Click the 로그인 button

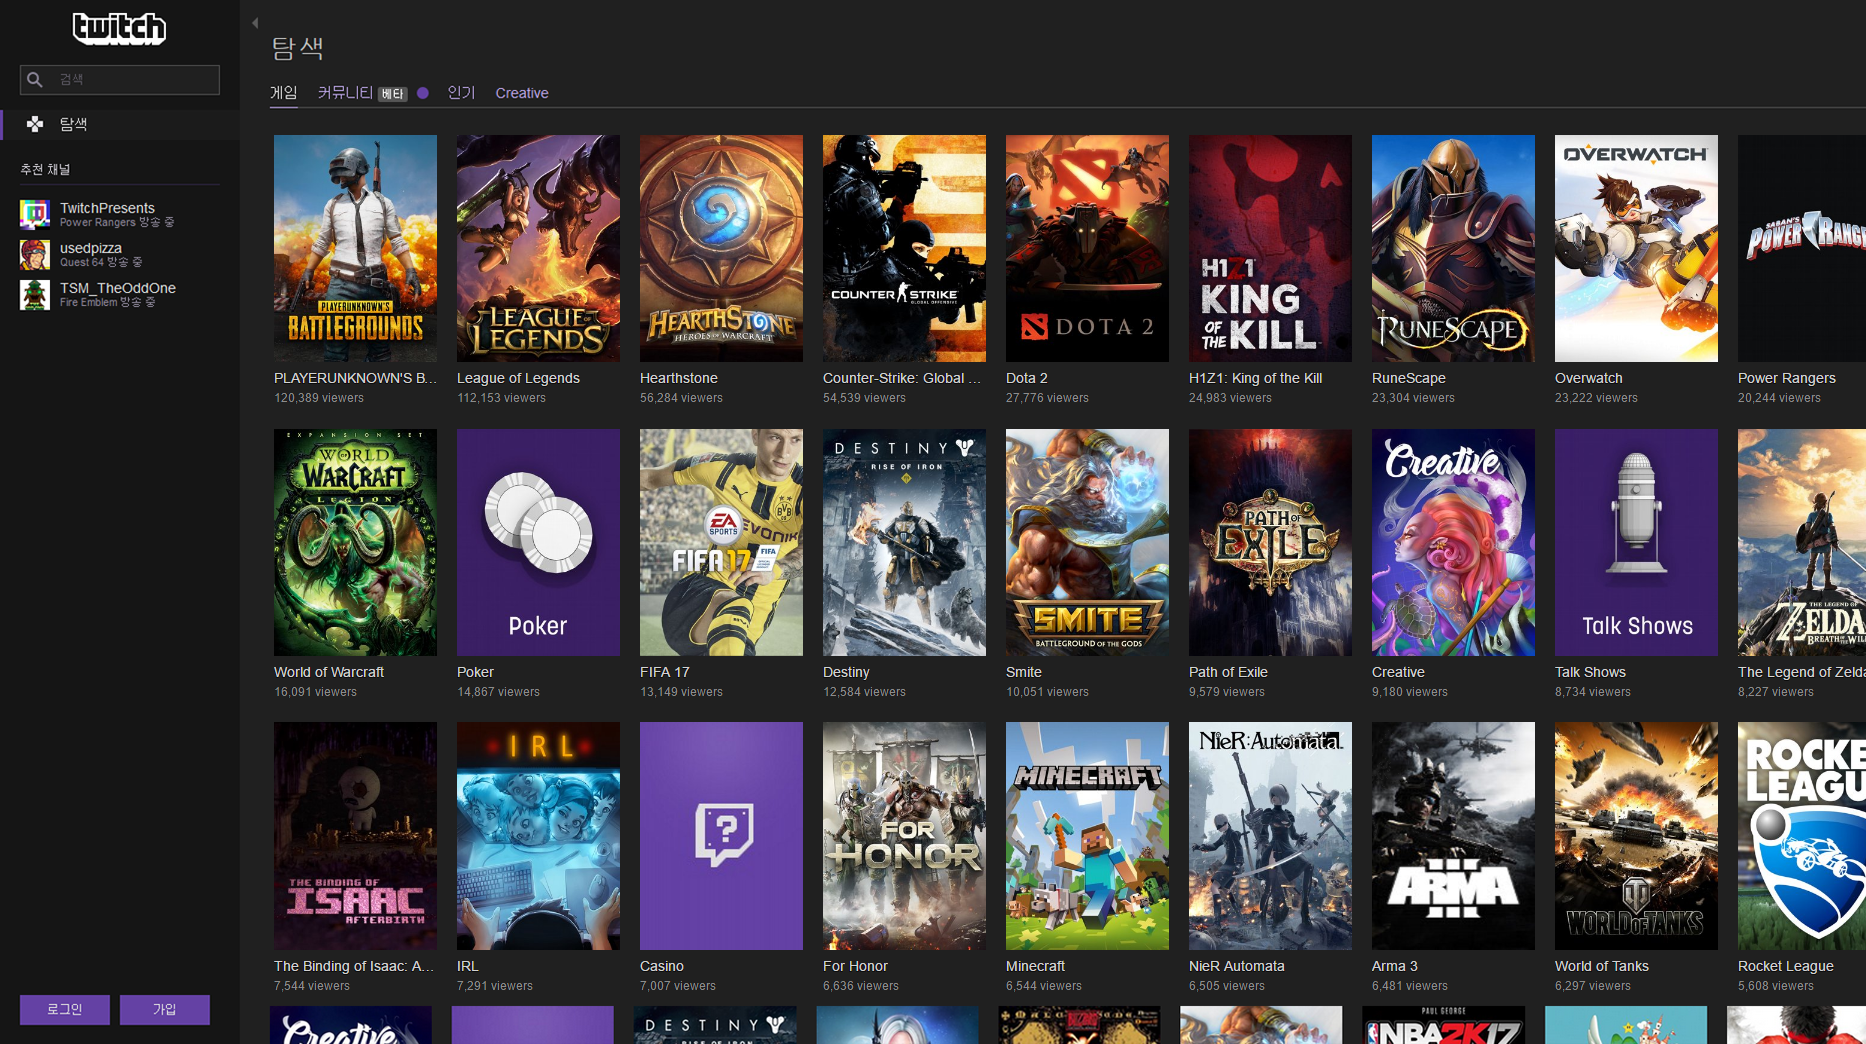coord(65,1009)
